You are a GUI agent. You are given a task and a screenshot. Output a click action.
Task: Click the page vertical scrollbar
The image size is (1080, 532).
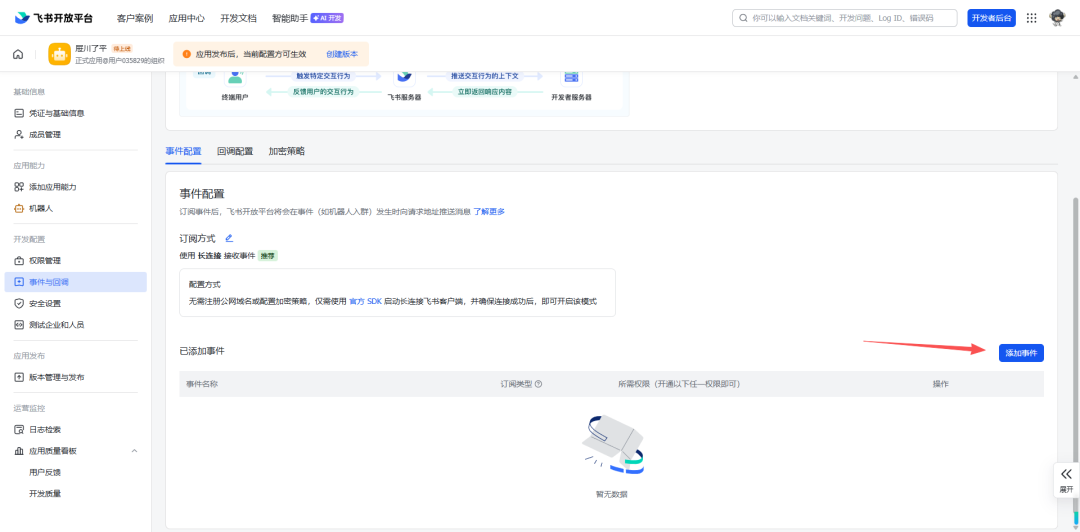click(1075, 300)
